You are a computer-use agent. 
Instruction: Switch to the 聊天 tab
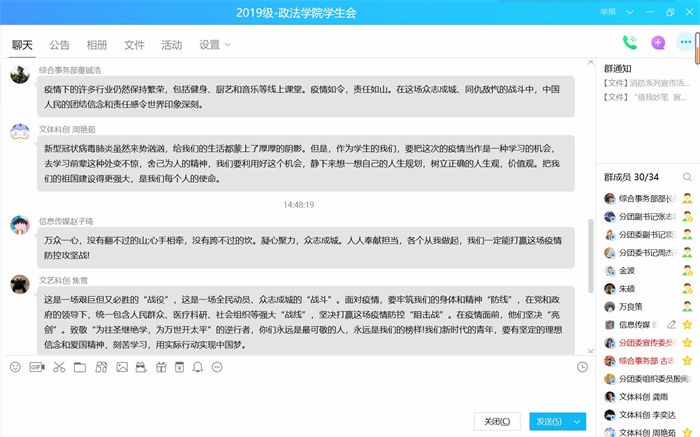coord(22,45)
